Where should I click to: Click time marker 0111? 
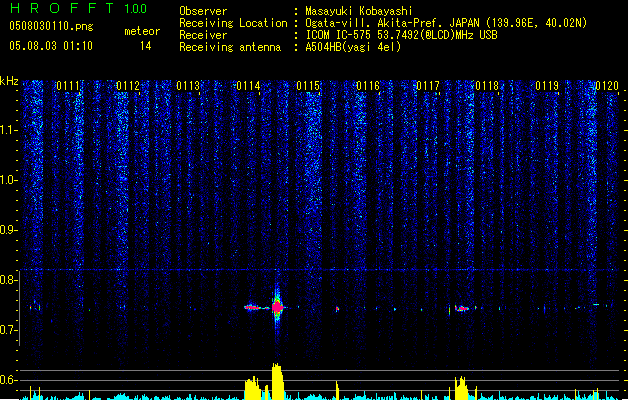pos(68,86)
